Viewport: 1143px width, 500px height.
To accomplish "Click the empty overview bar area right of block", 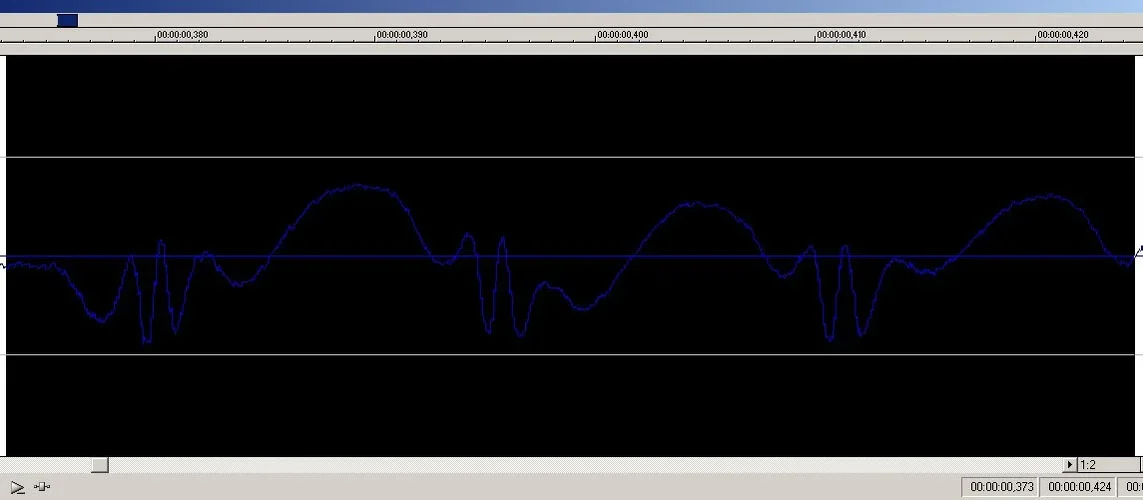I will [x=600, y=20].
